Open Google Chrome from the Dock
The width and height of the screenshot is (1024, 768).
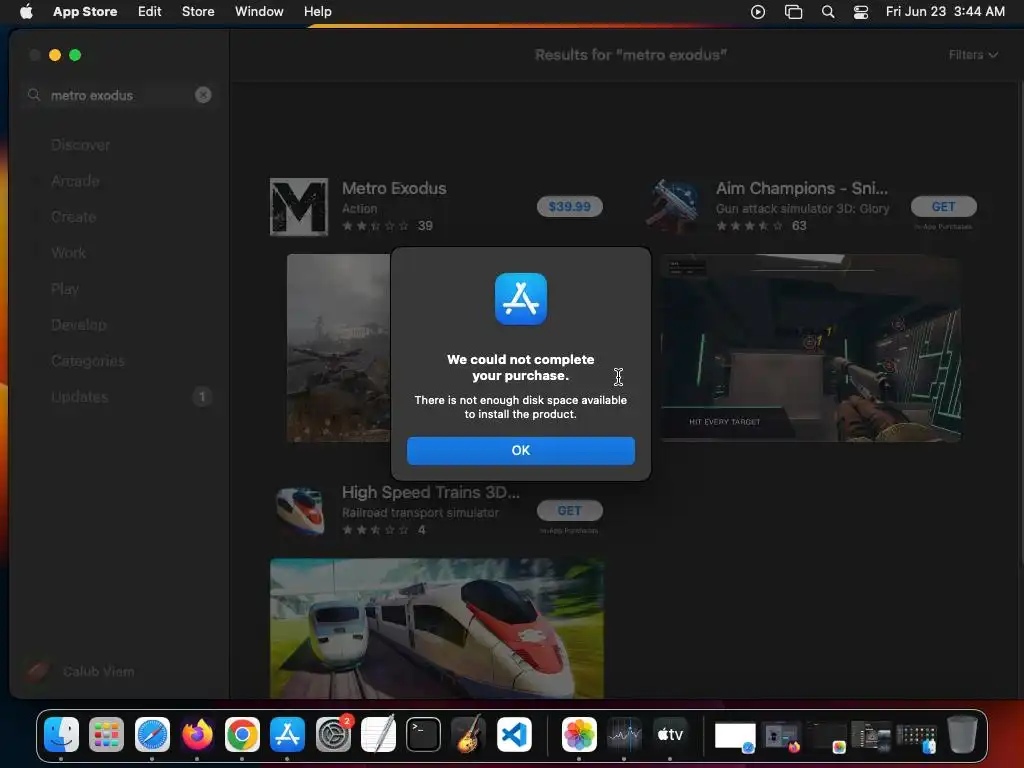click(242, 735)
